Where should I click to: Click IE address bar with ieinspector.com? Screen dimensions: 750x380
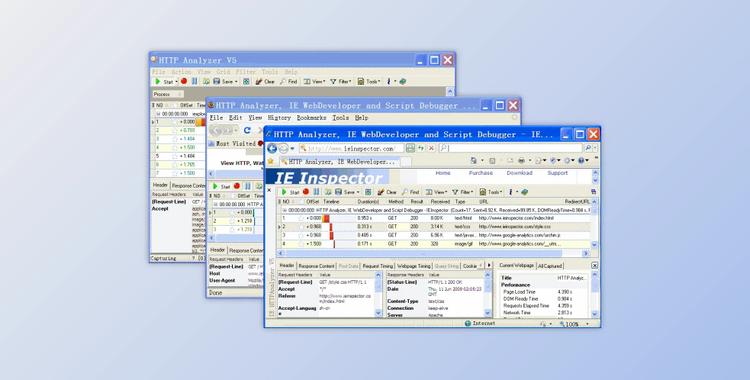[351, 148]
